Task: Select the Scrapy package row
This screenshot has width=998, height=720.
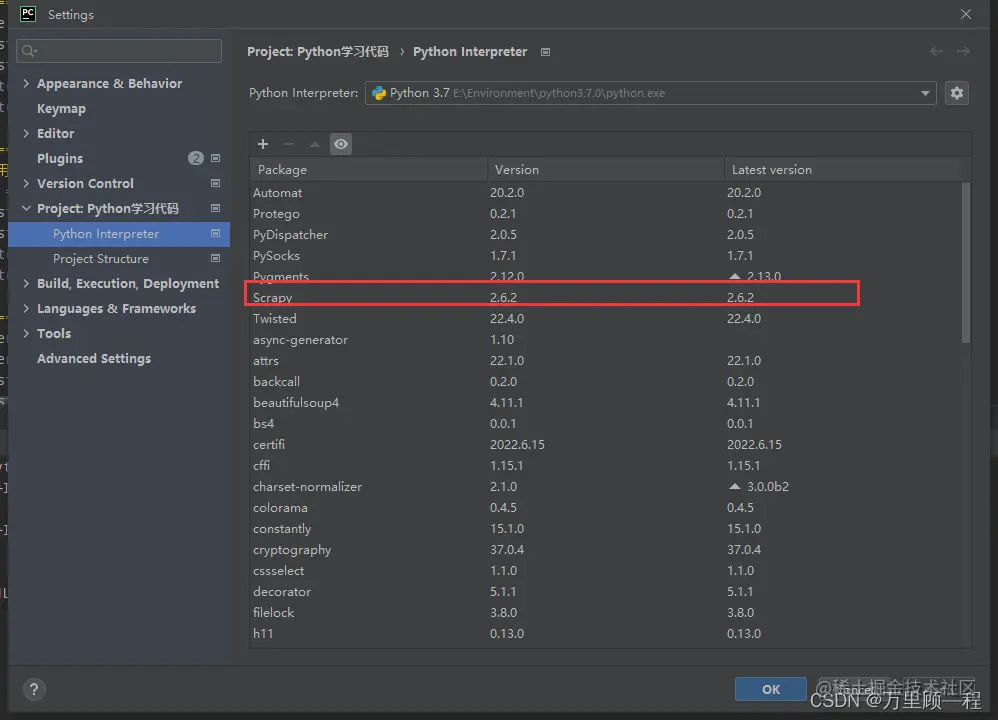Action: tap(605, 297)
